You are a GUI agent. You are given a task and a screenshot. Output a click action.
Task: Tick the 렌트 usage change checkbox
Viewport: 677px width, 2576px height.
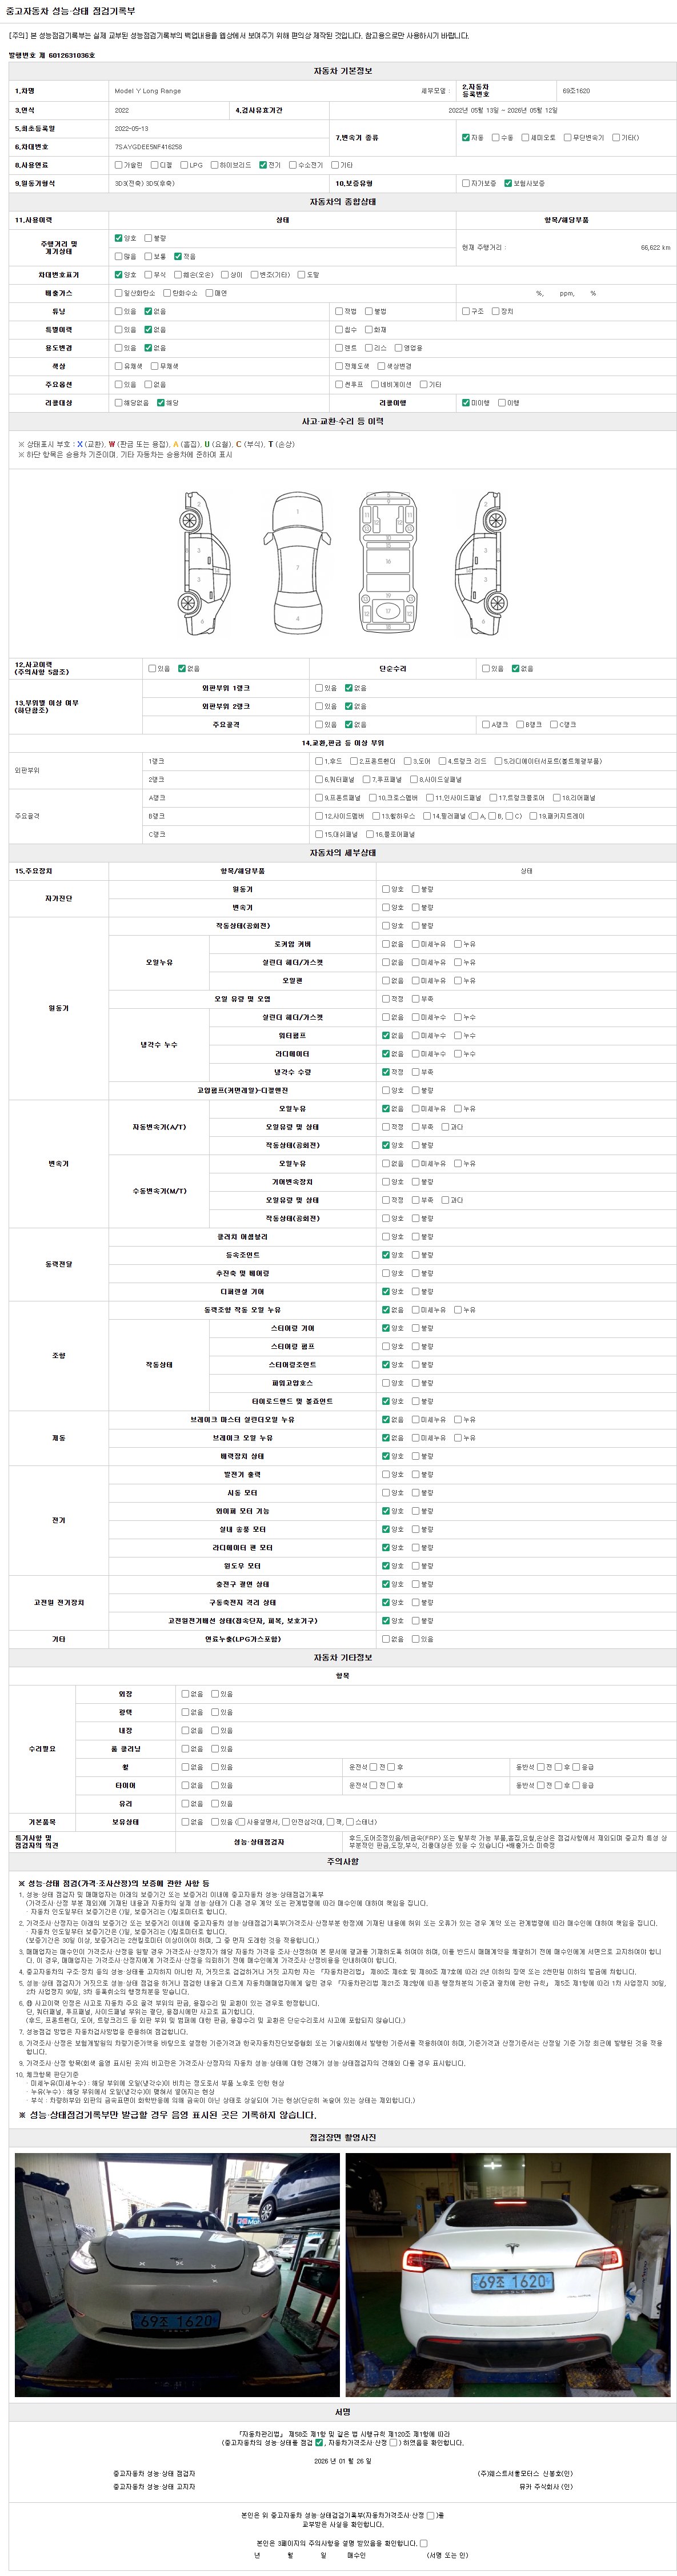point(339,348)
